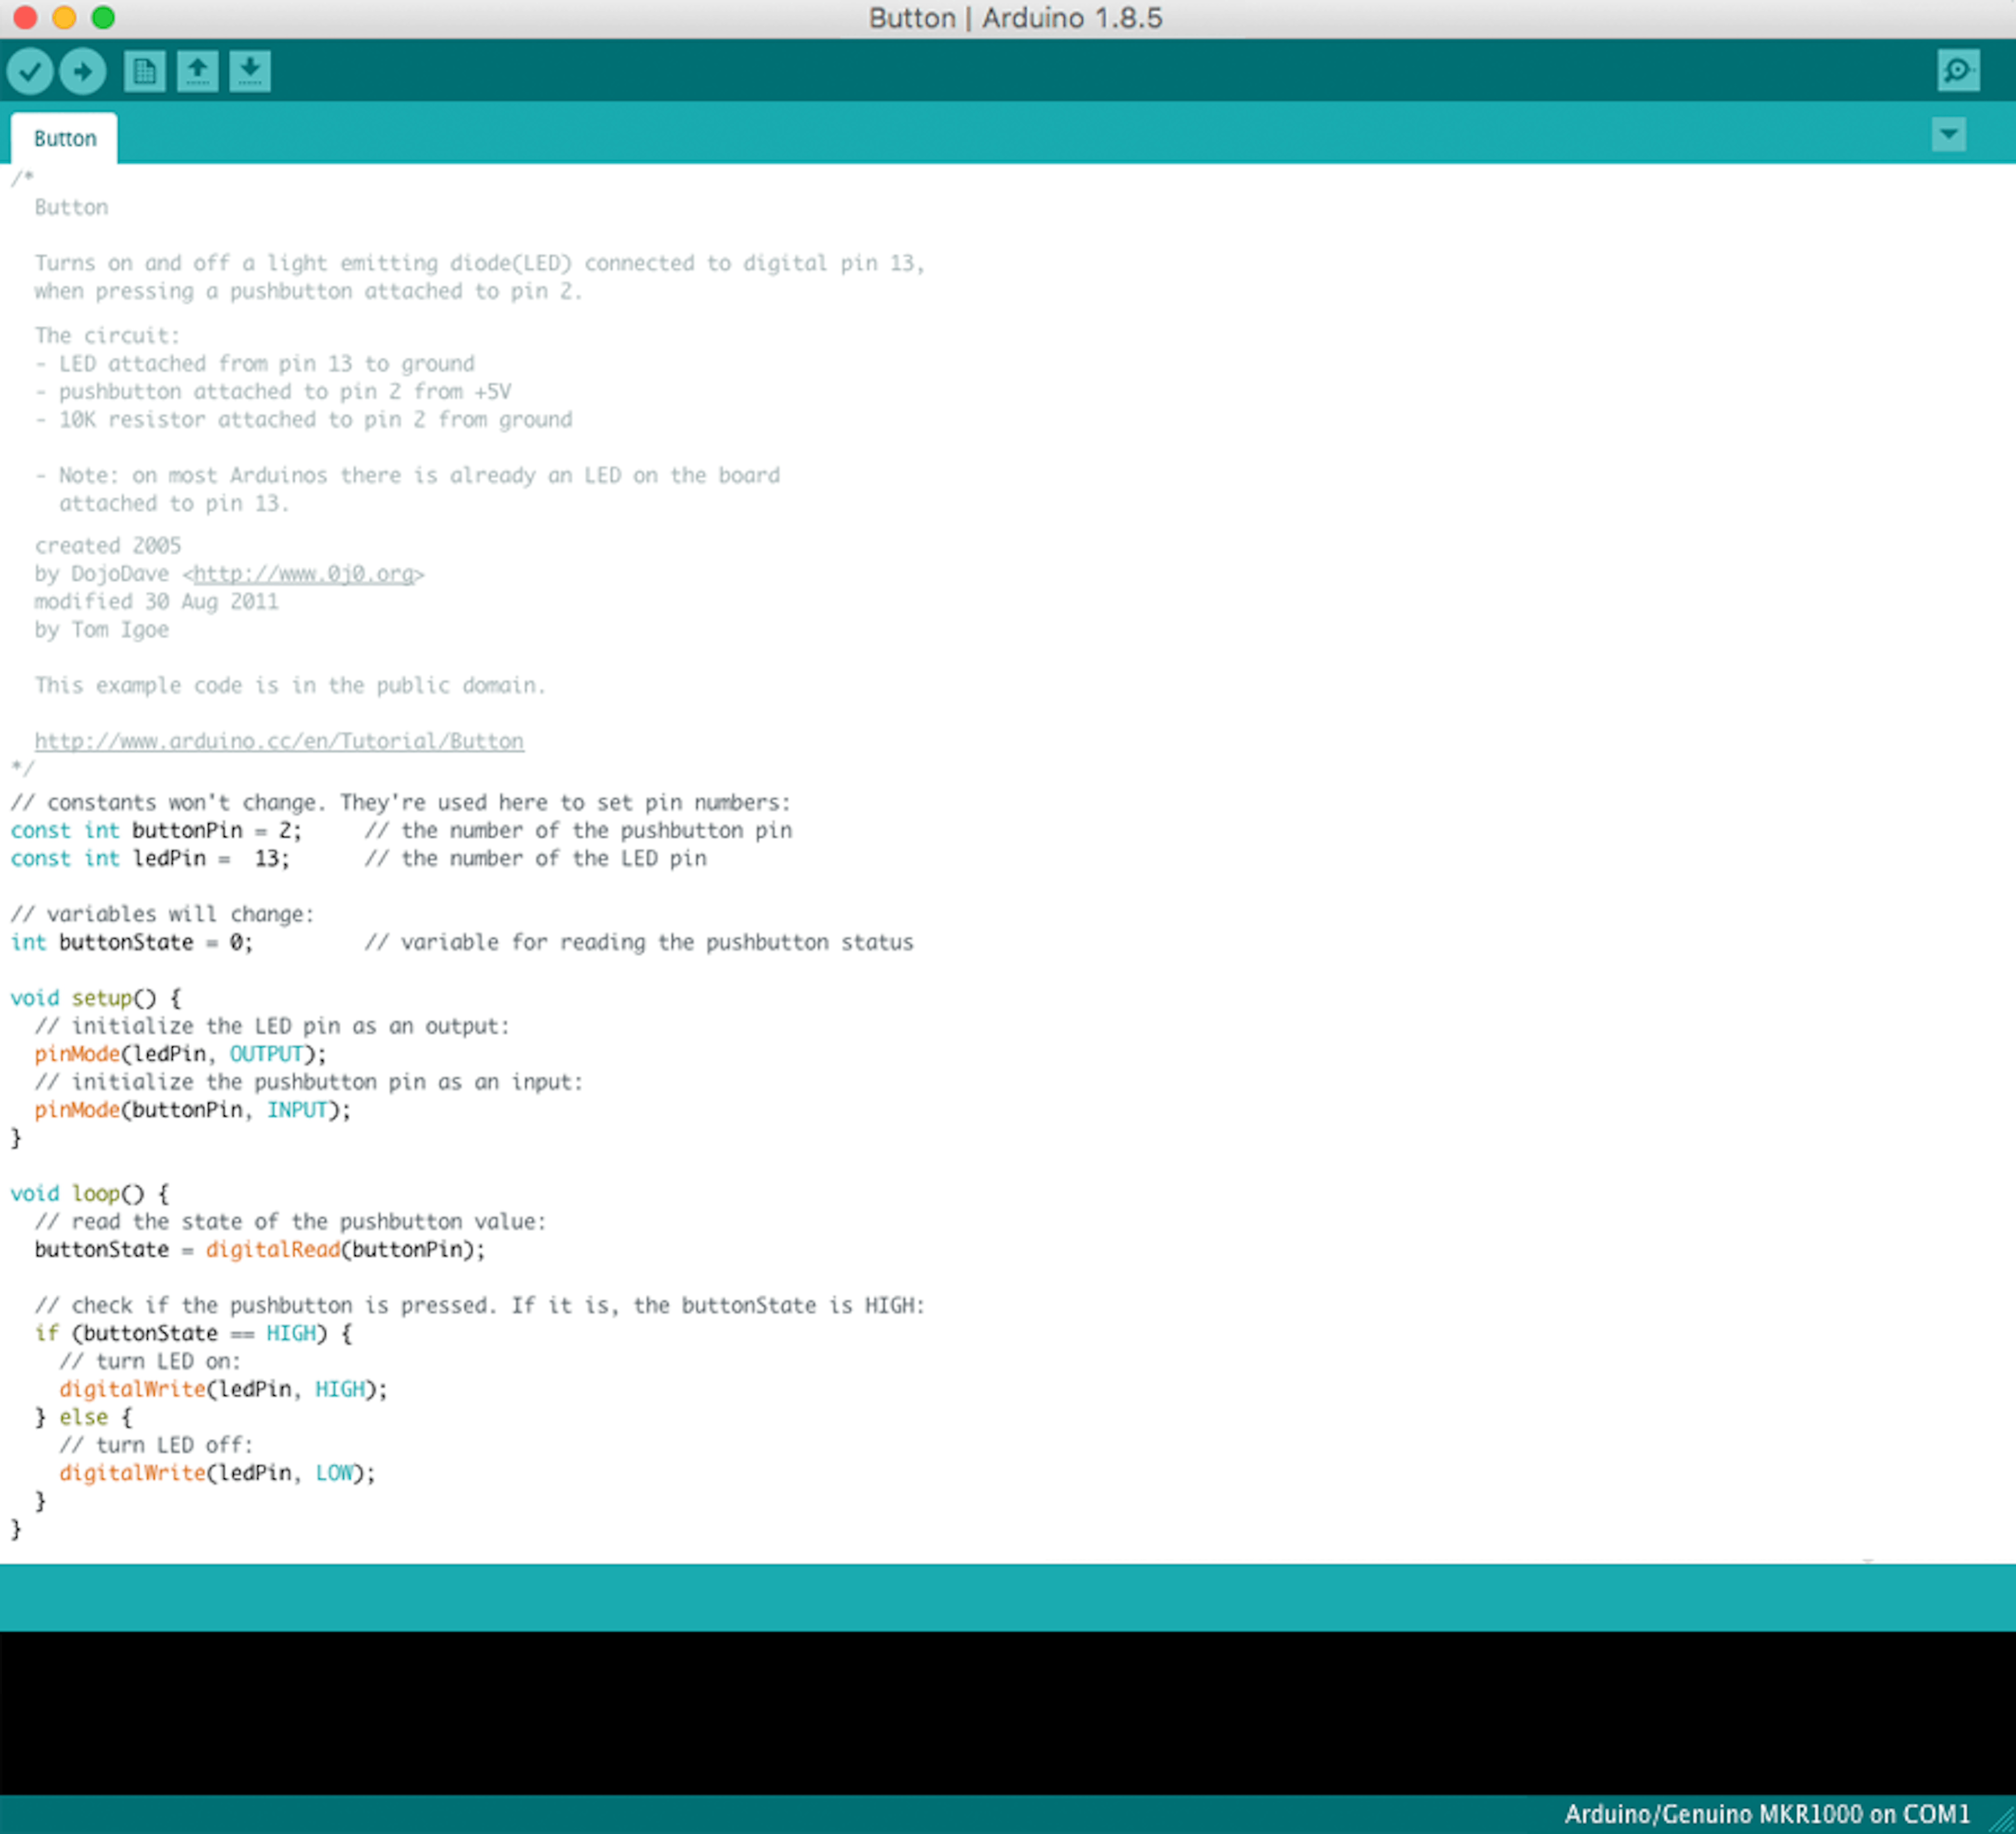Click the 'modified 30 Aug 2011' comment
Screen dimensions: 2016x1834
click(x=157, y=602)
